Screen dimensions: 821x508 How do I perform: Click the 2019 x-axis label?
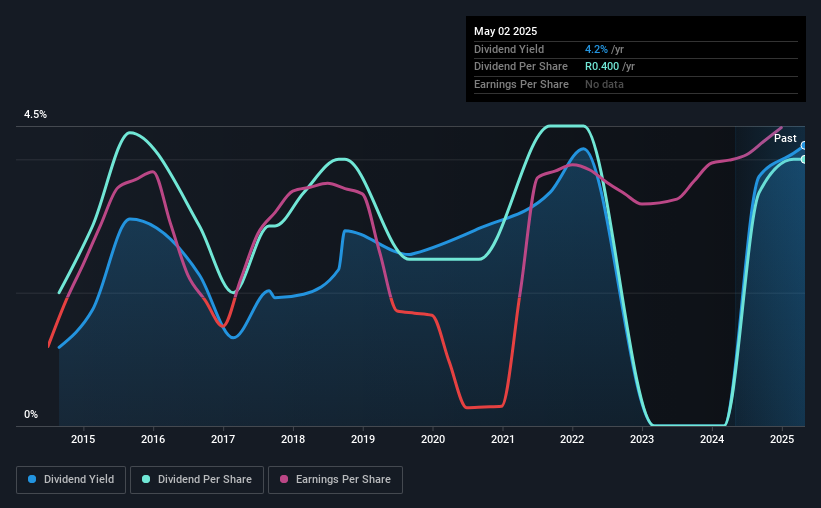click(363, 439)
